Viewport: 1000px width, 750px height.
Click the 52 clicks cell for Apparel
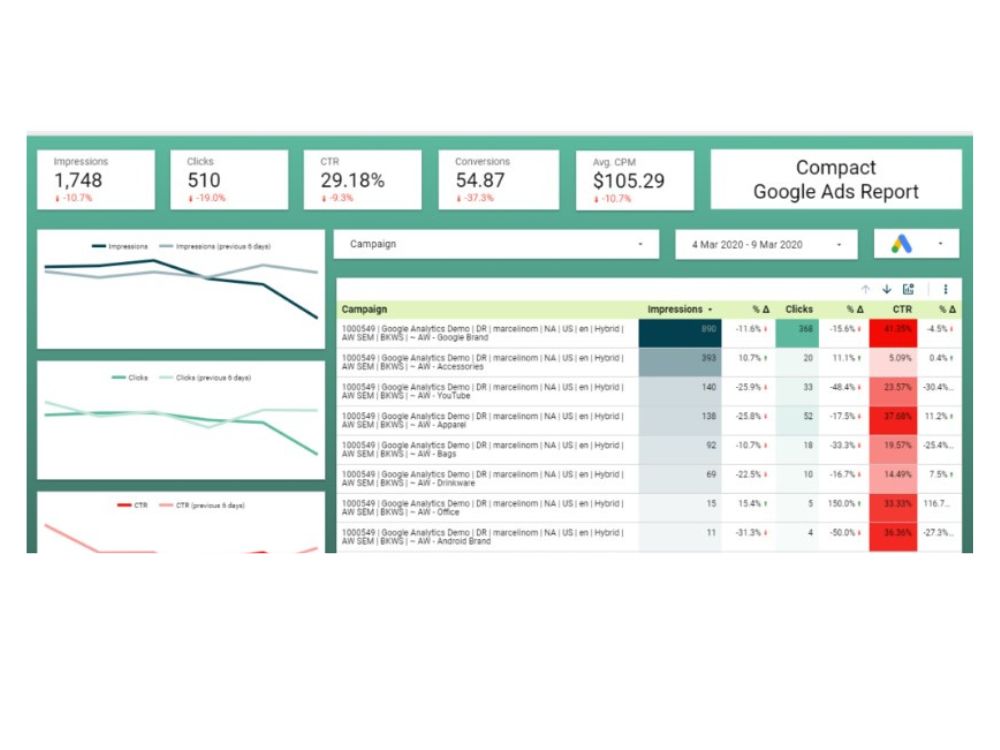tap(797, 420)
